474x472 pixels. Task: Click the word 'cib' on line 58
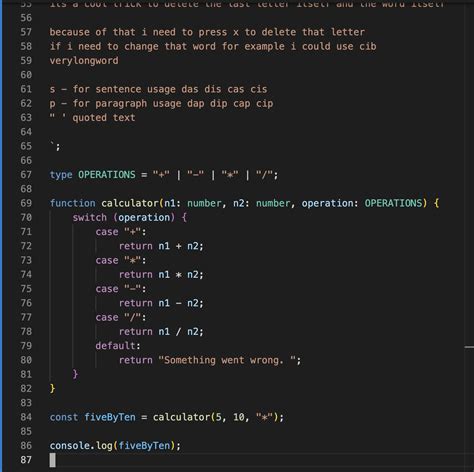click(x=368, y=46)
